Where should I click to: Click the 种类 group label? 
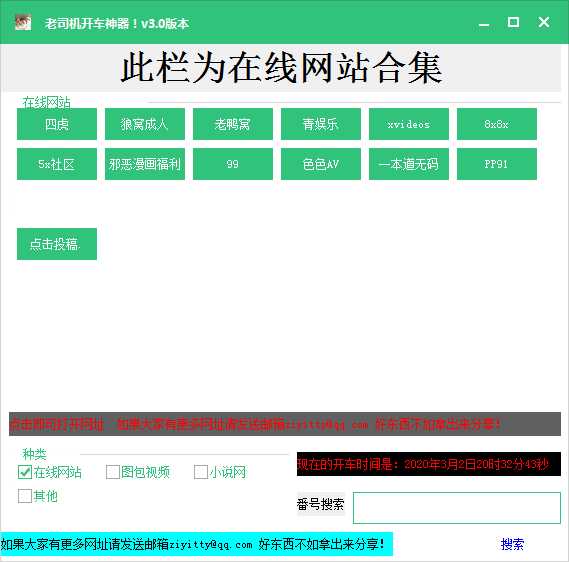(34, 454)
